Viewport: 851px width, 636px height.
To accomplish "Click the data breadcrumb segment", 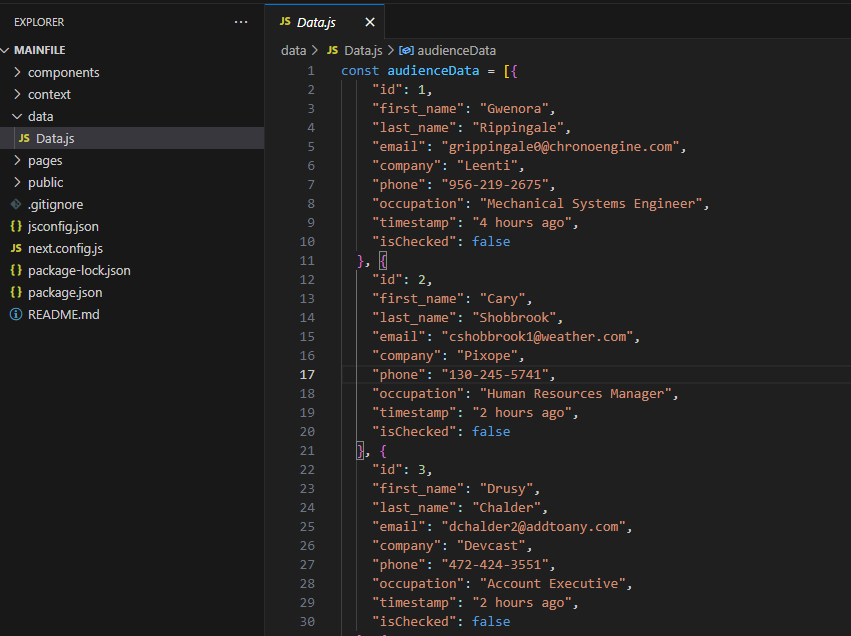I will pyautogui.click(x=293, y=50).
